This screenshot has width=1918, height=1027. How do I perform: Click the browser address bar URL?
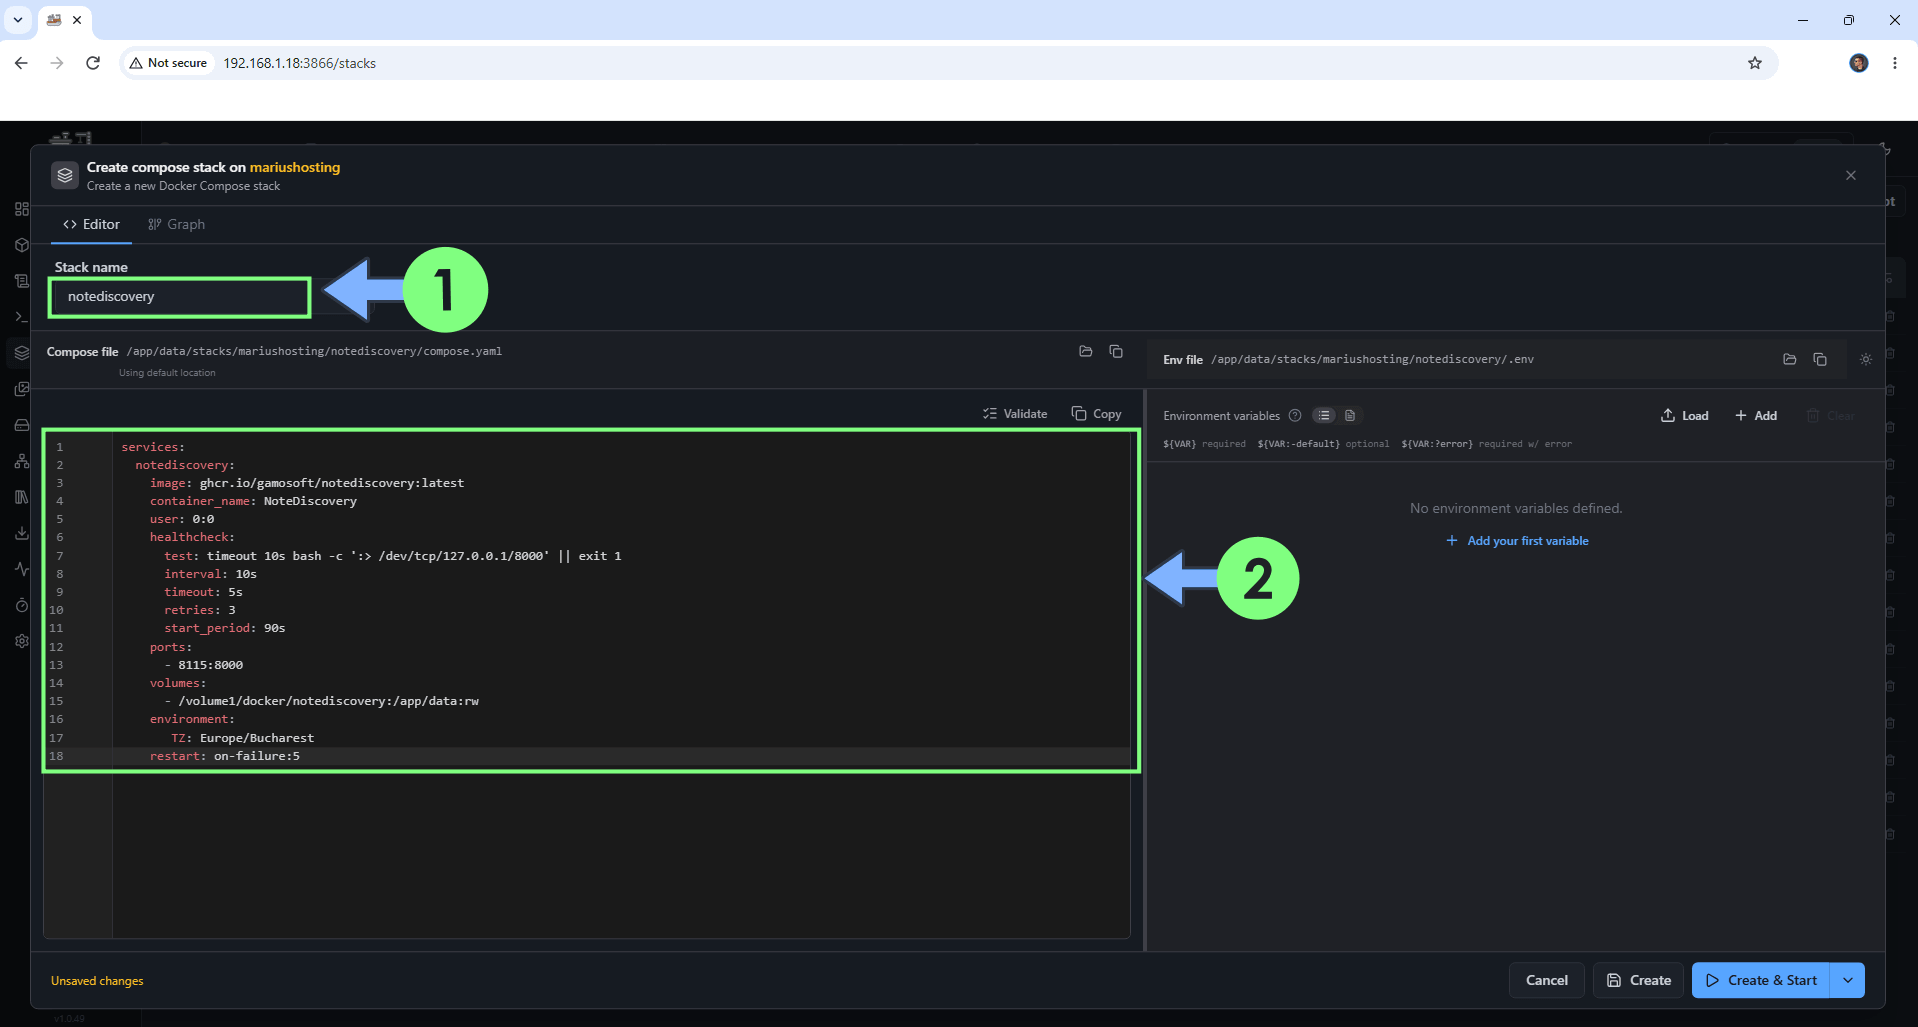(x=299, y=63)
